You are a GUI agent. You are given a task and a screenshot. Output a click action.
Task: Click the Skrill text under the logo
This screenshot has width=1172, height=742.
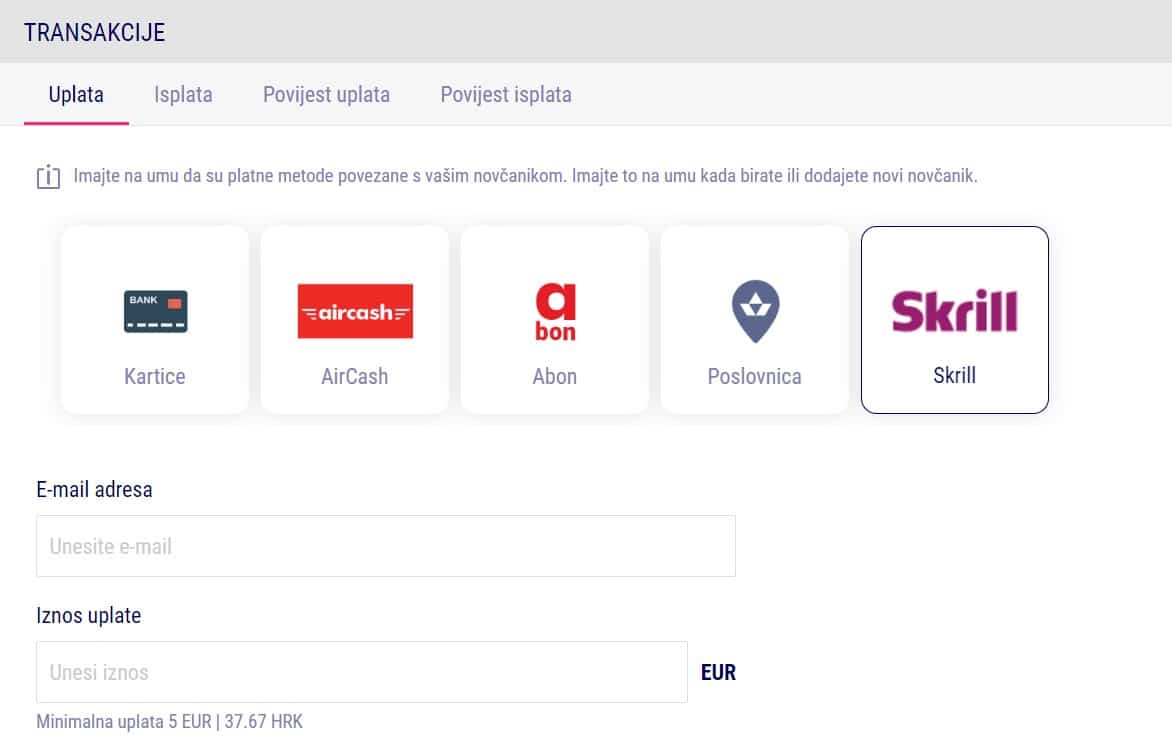pos(954,376)
